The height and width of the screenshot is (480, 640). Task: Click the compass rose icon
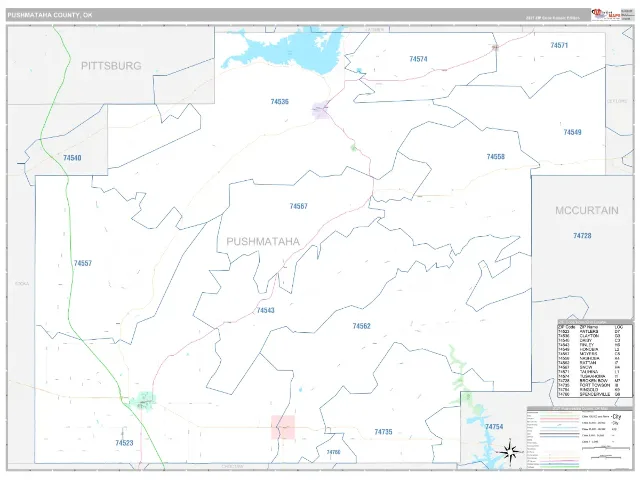[x=509, y=452]
